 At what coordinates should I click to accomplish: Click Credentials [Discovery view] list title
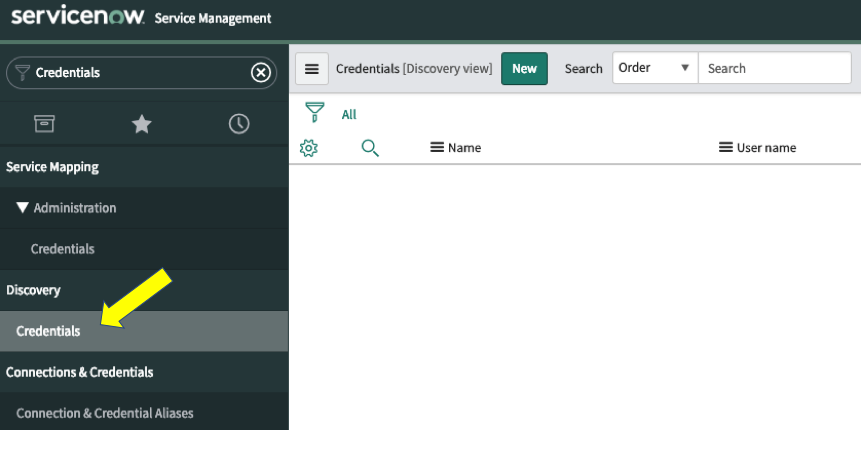pyautogui.click(x=414, y=69)
